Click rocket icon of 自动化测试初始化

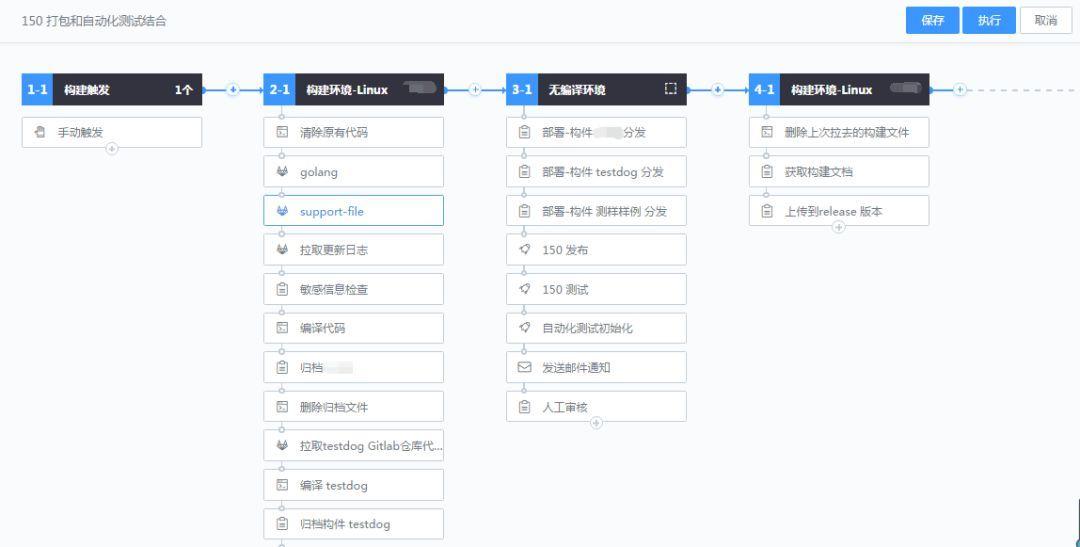[x=524, y=328]
